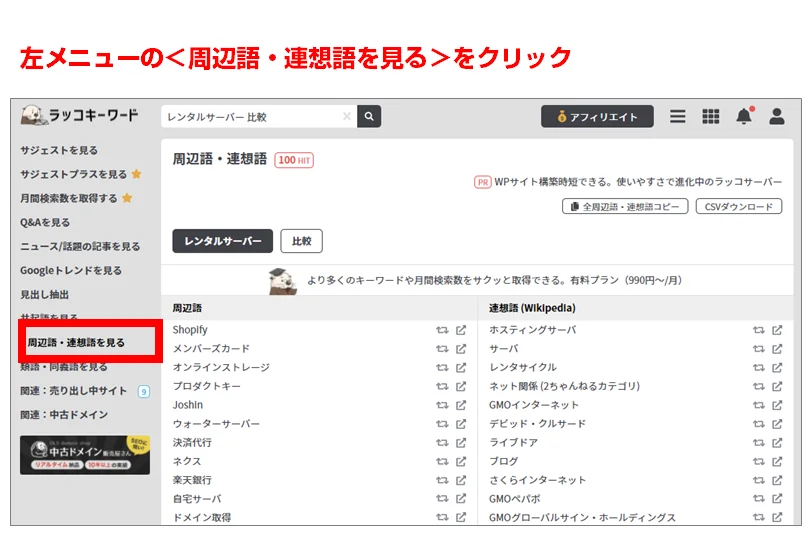
Task: Open the user account profile icon
Action: (777, 116)
